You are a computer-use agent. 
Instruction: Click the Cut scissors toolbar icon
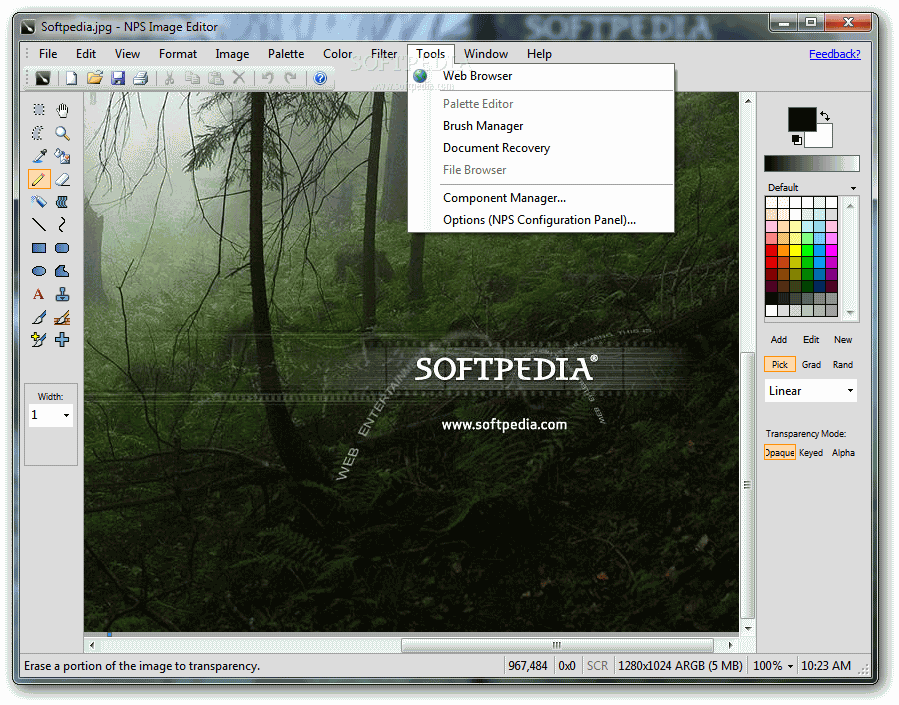[169, 78]
